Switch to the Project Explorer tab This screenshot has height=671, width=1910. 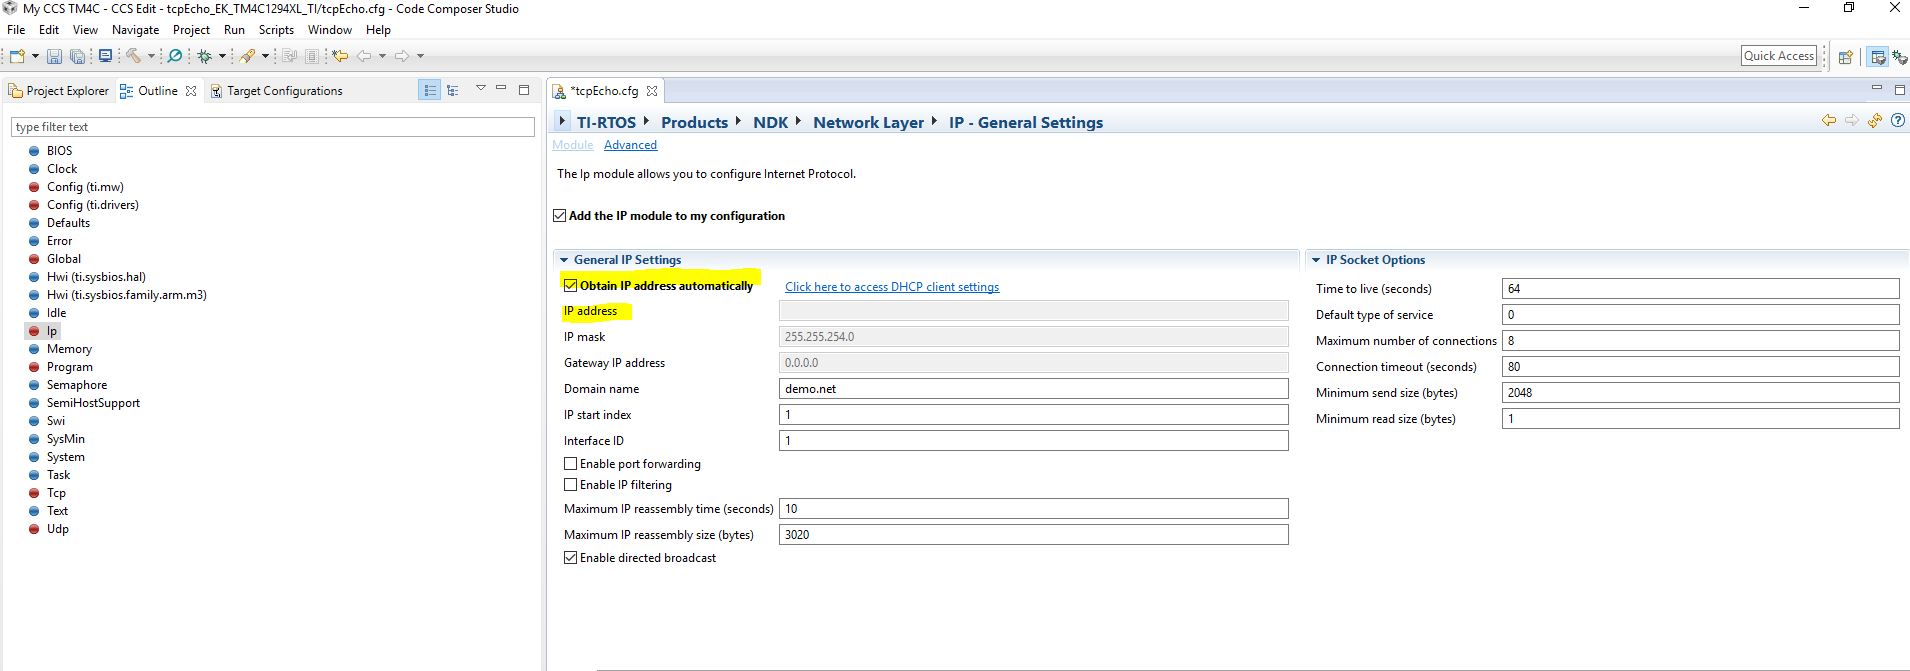[60, 91]
